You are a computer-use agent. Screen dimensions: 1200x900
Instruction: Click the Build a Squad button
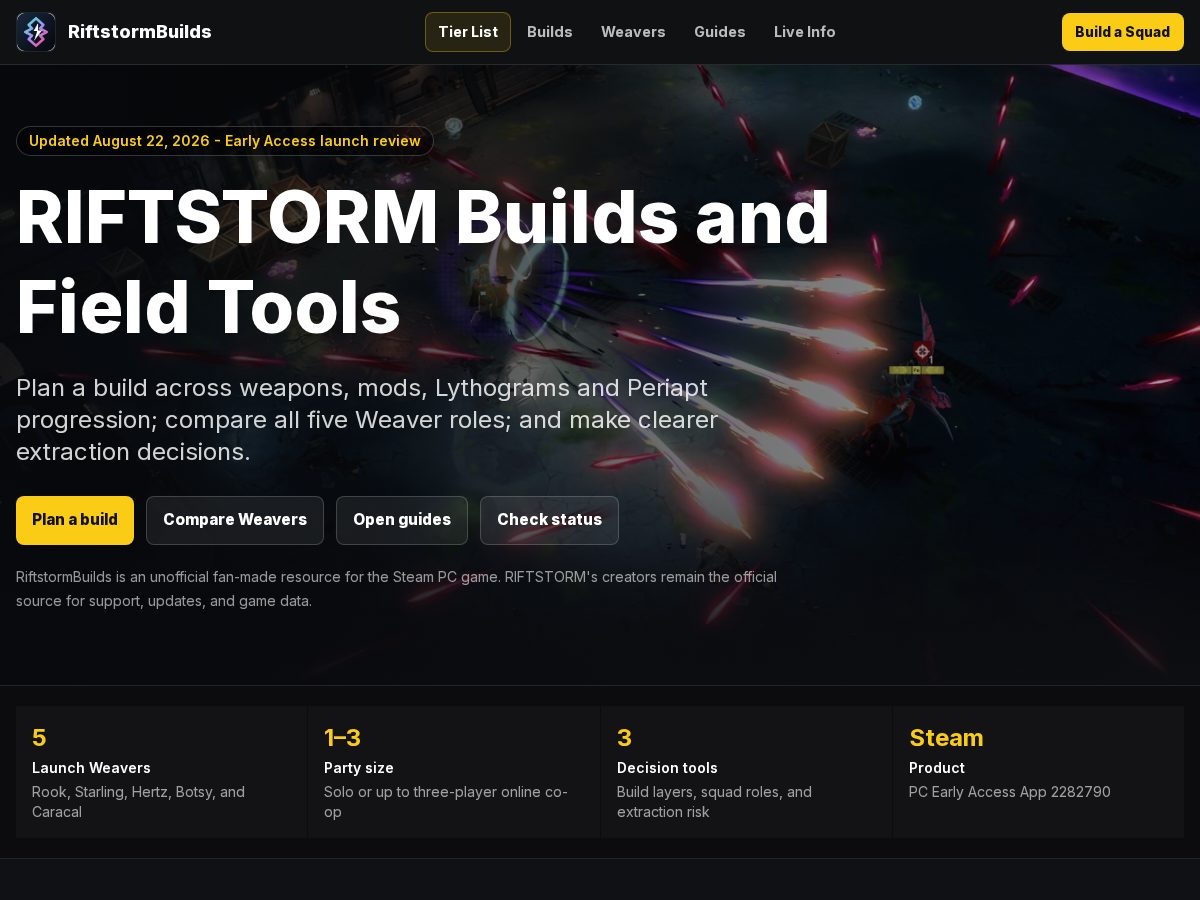click(1123, 32)
